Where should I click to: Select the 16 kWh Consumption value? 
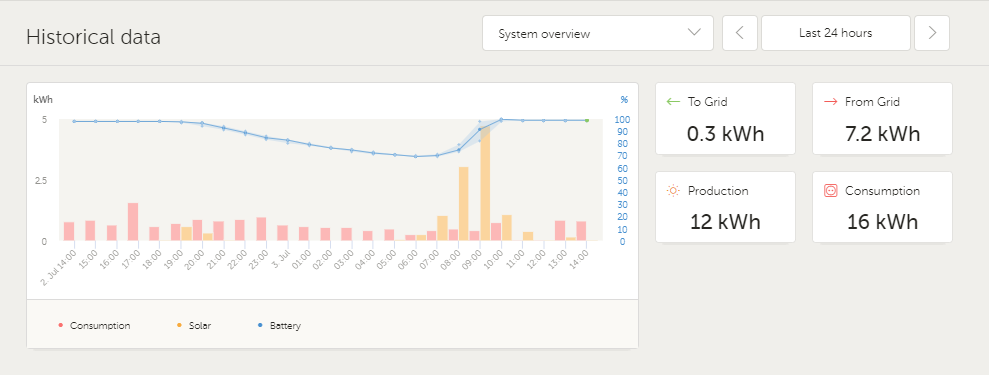click(x=882, y=222)
